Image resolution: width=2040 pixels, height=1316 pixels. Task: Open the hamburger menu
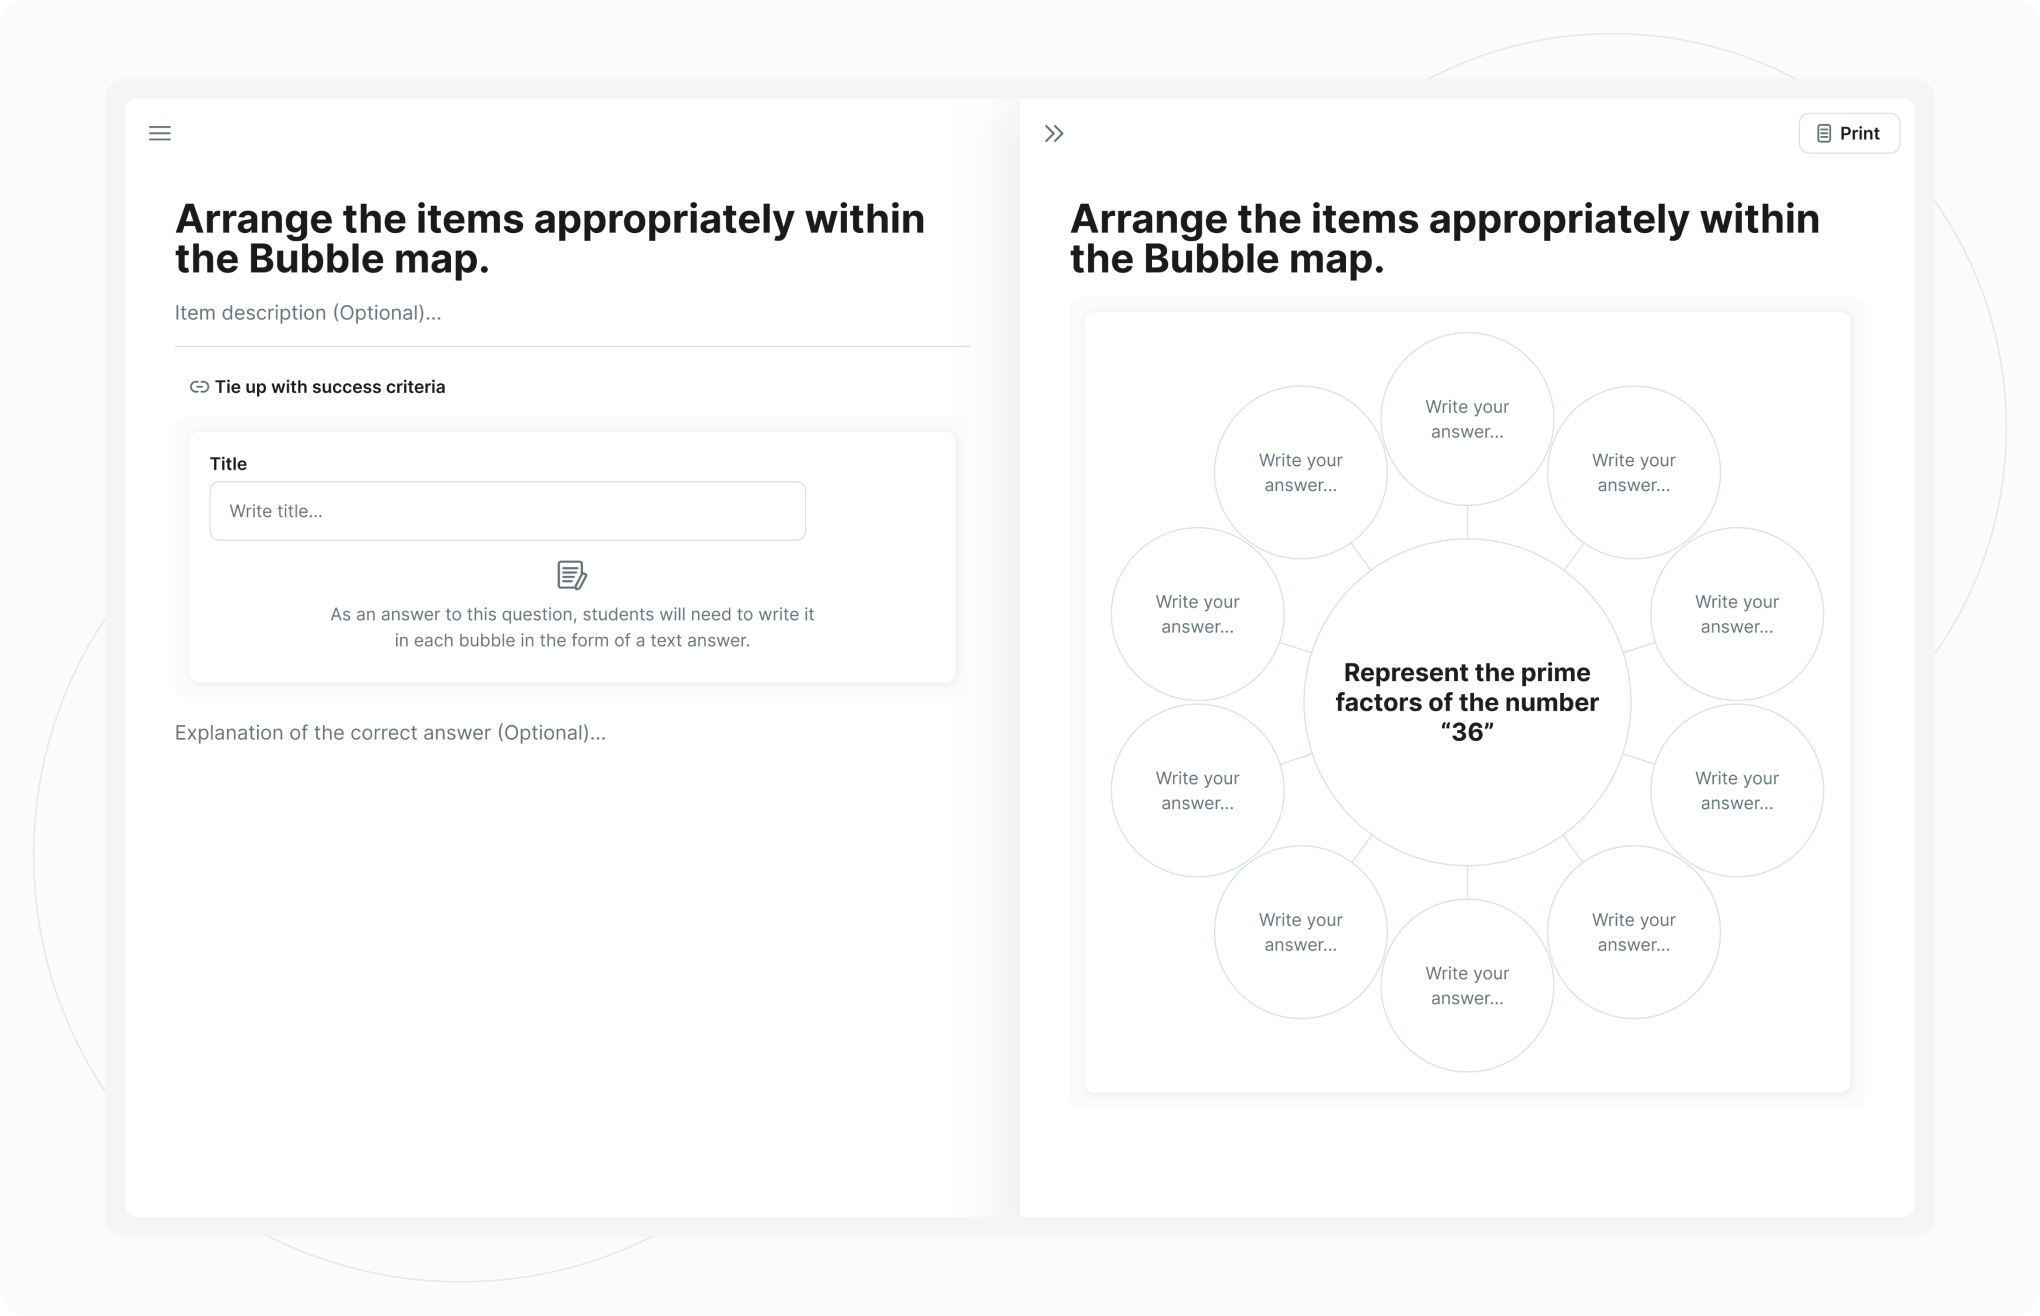pos(160,133)
